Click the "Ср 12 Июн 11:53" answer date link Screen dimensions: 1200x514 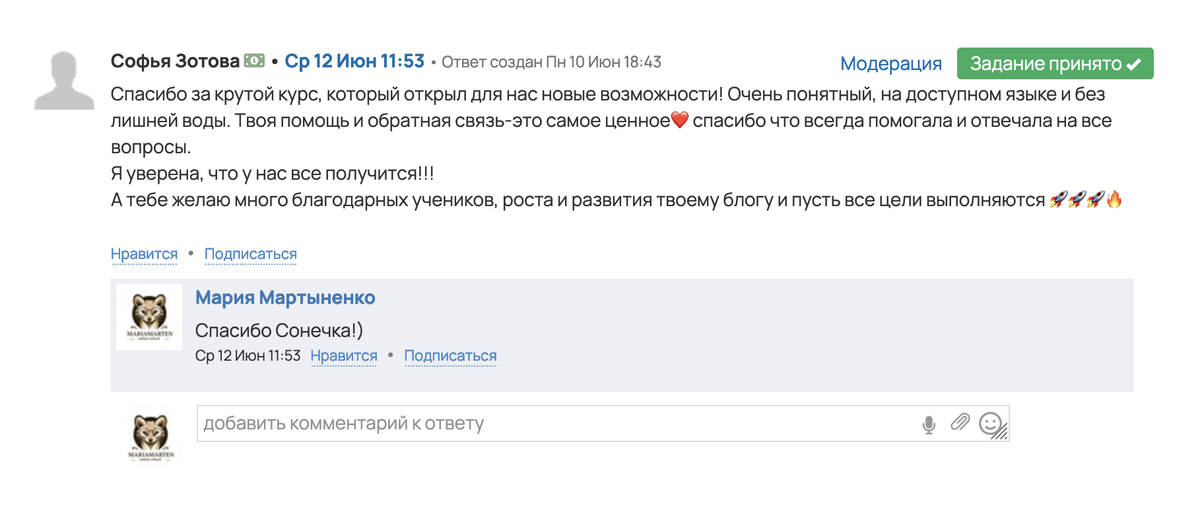[354, 62]
